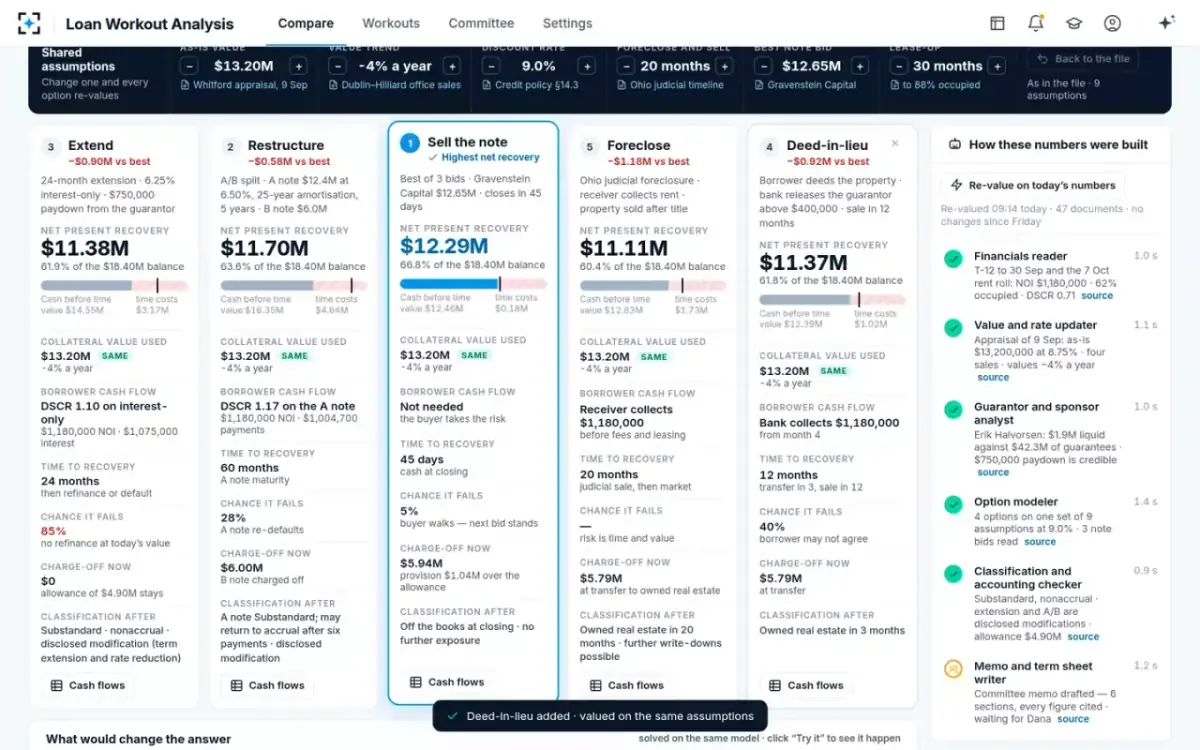Open Gravenstein Capital source document
The image size is (1200, 750).
805,85
